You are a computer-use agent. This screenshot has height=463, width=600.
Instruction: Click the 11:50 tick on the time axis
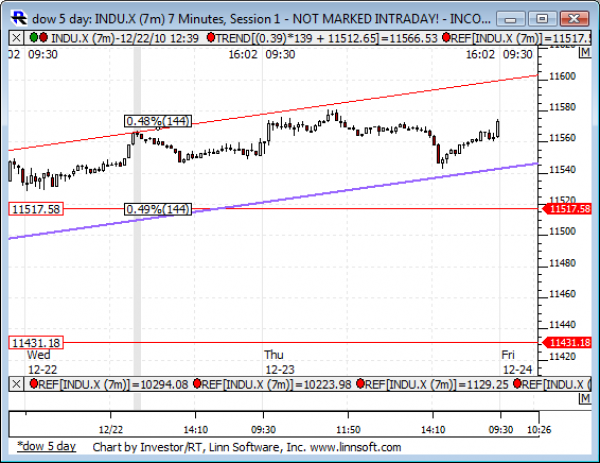348,429
